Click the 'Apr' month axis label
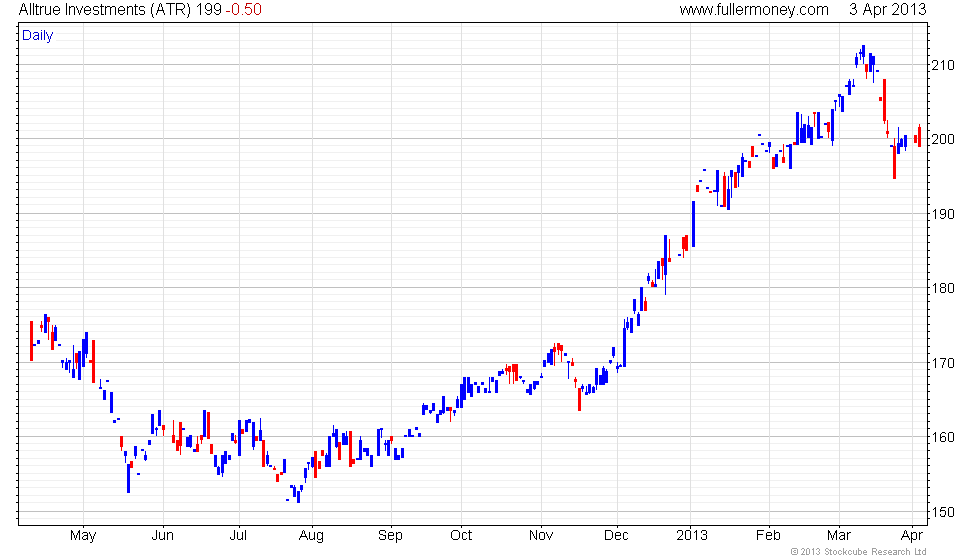 [912, 536]
